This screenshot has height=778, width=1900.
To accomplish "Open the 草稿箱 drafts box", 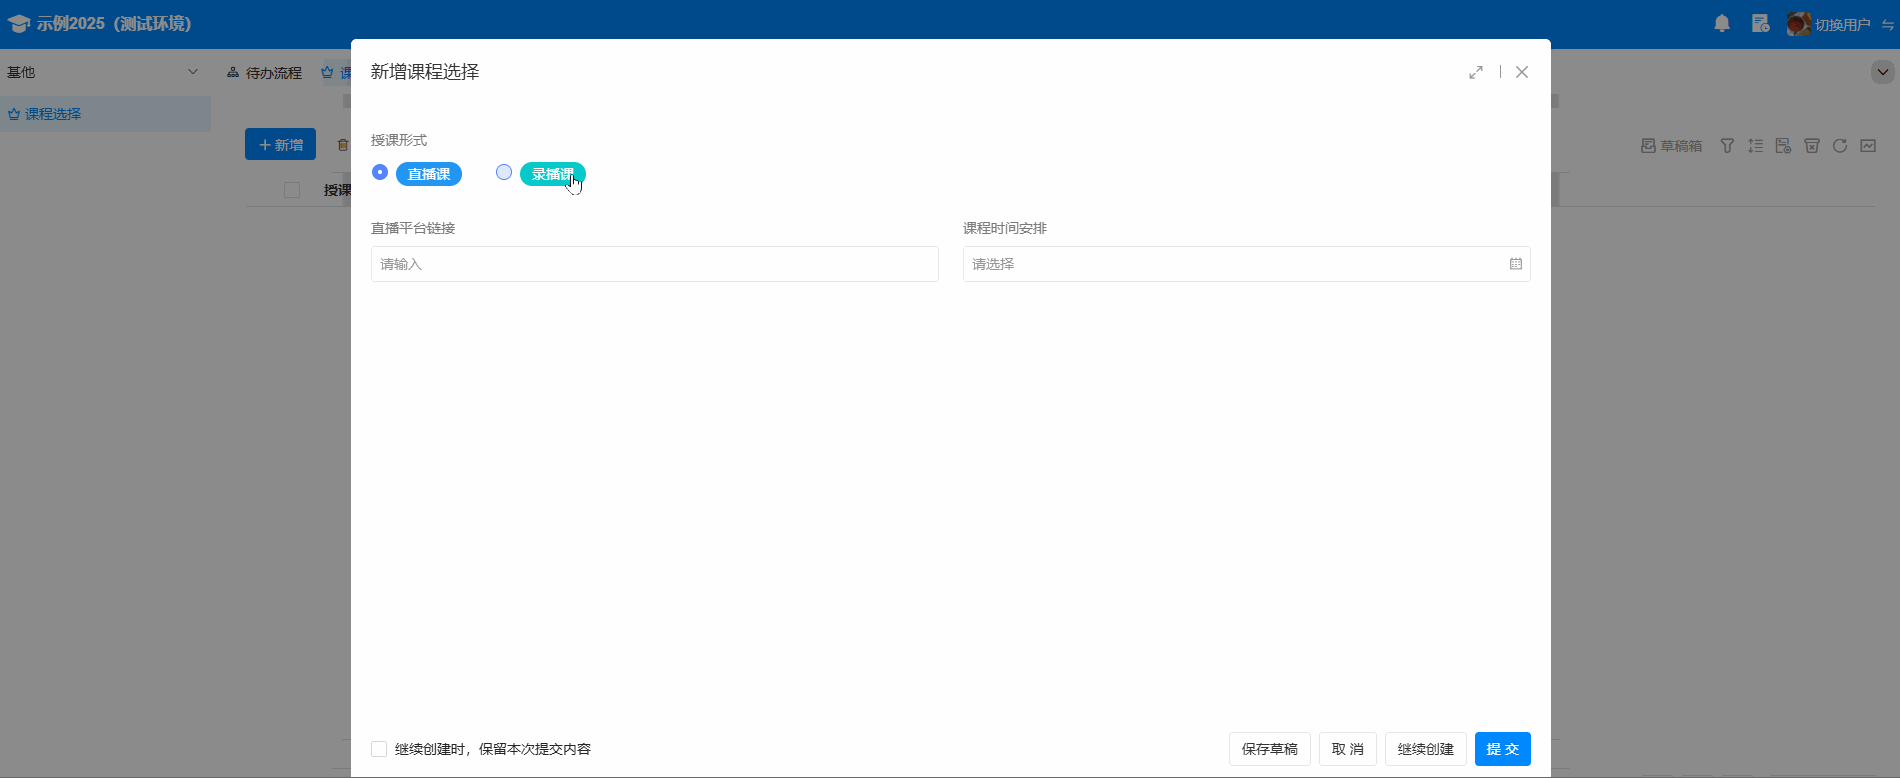I will 1671,146.
